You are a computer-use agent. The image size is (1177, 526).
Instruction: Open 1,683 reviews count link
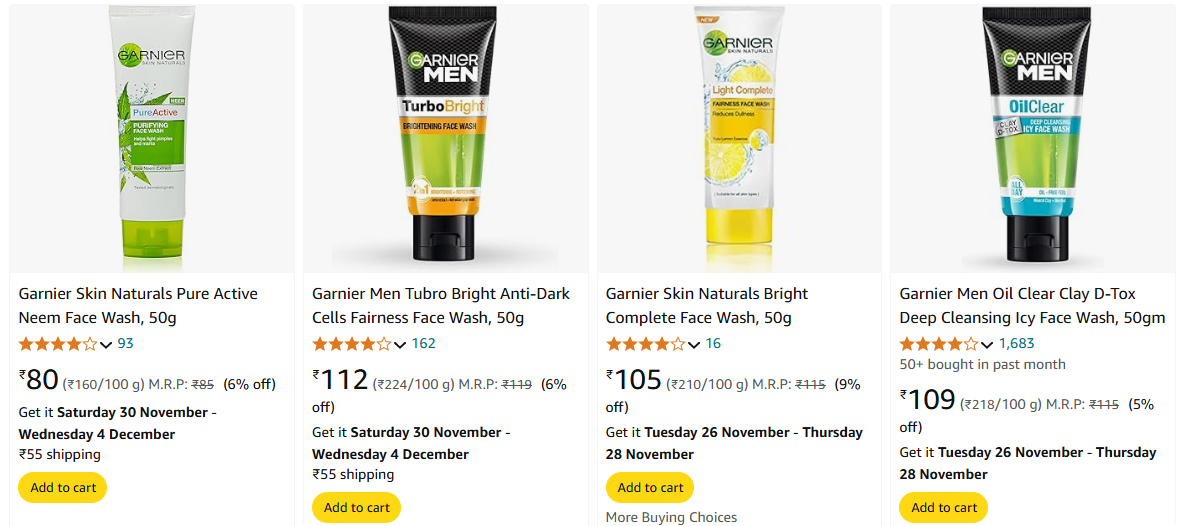pyautogui.click(x=1016, y=344)
